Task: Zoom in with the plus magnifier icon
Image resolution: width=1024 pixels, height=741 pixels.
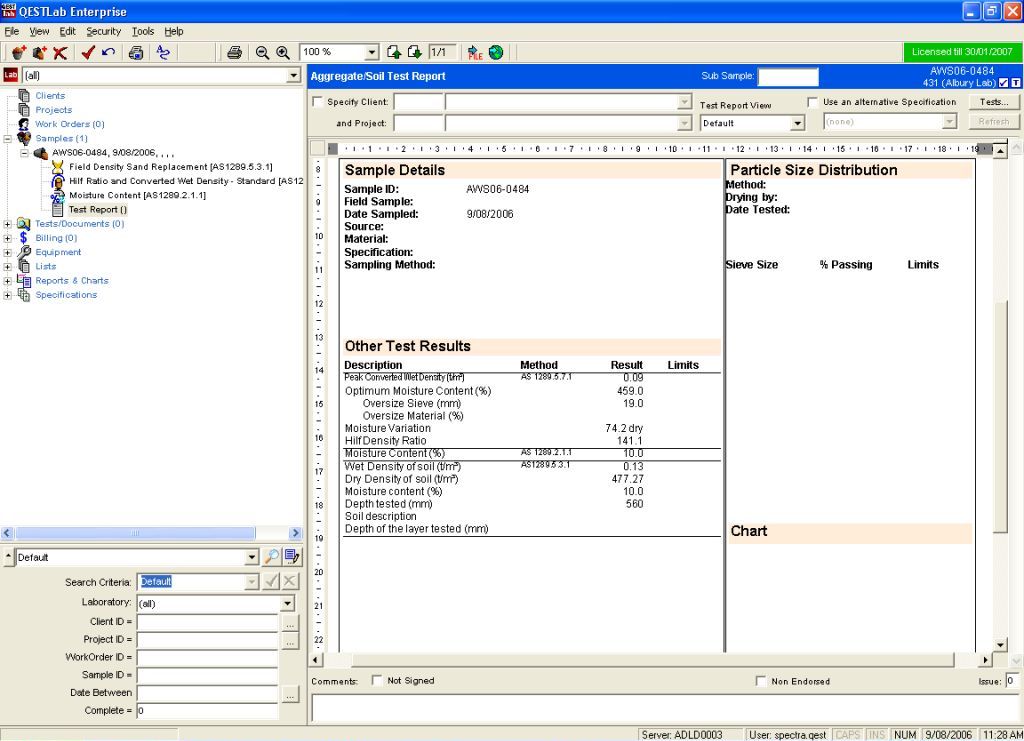Action: pos(283,53)
